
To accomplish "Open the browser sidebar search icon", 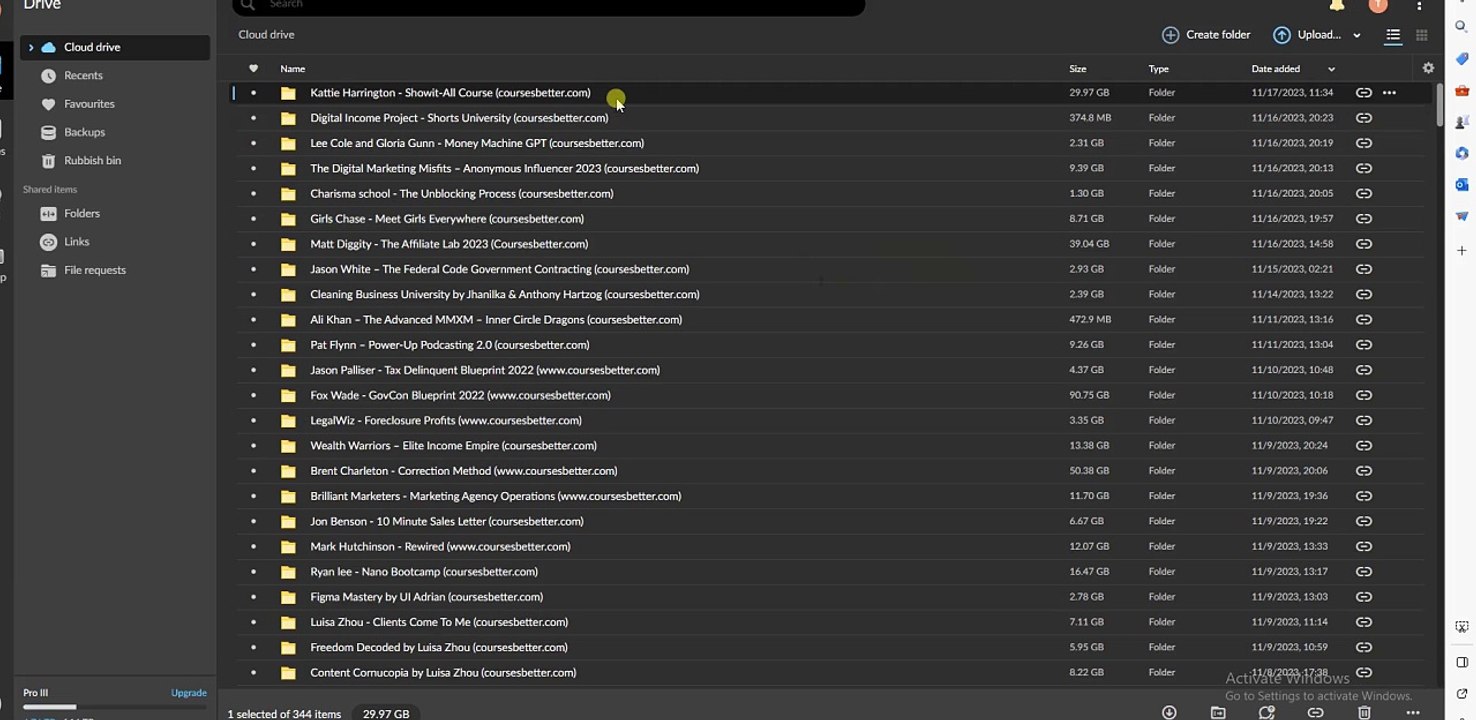I will (1461, 27).
